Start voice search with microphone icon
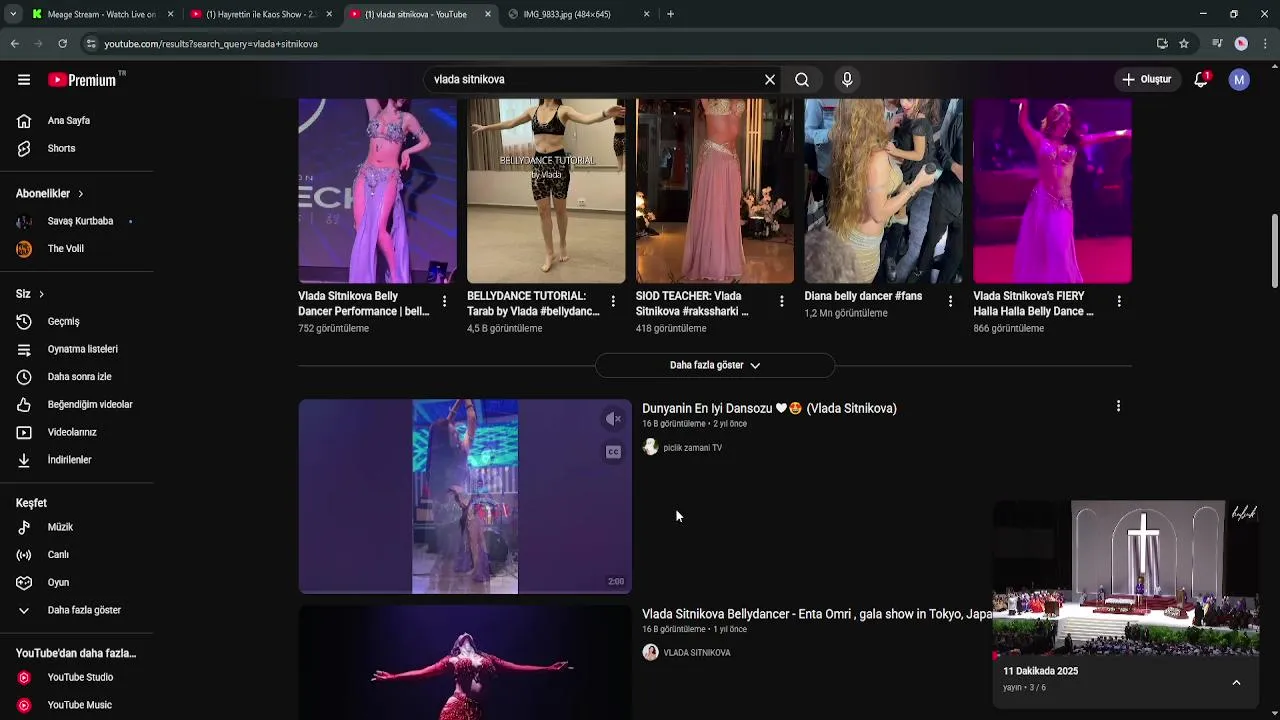This screenshot has width=1280, height=720. click(x=847, y=80)
